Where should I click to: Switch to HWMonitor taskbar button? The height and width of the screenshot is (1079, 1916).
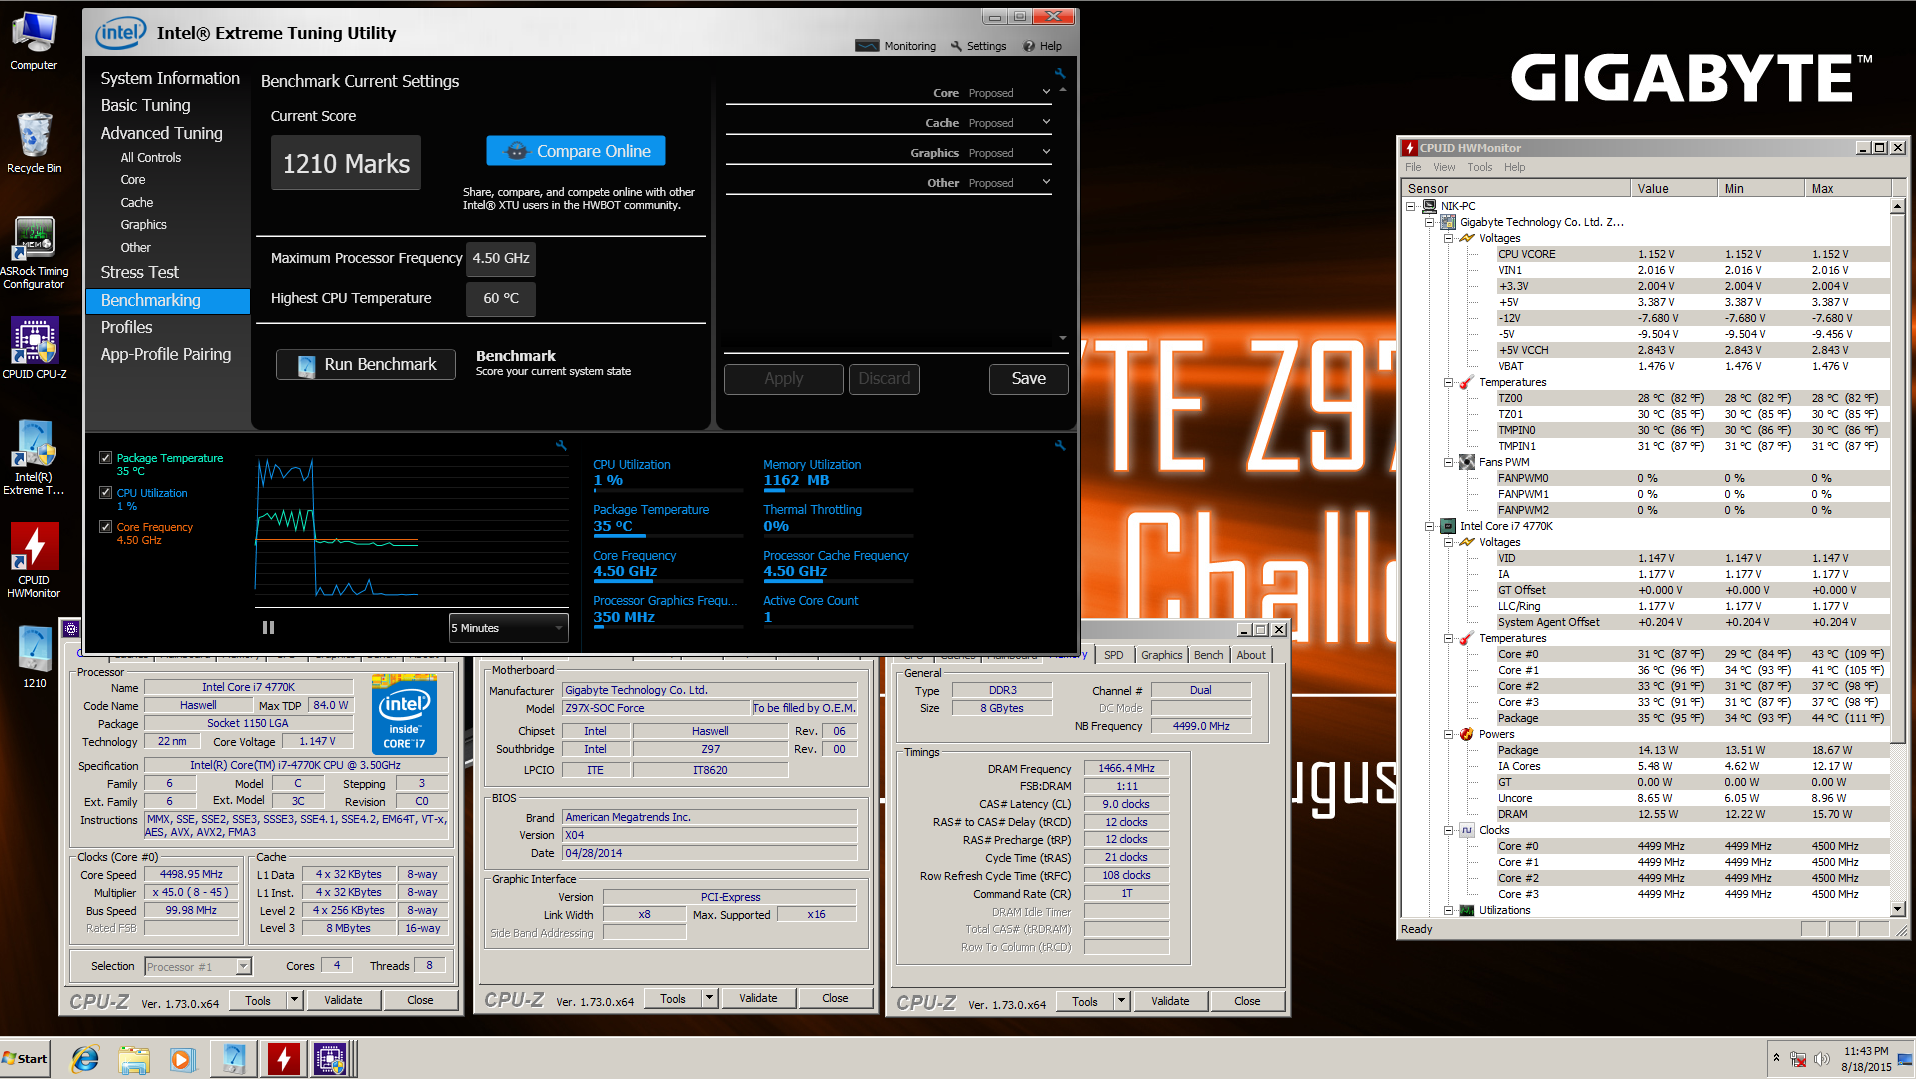click(283, 1058)
